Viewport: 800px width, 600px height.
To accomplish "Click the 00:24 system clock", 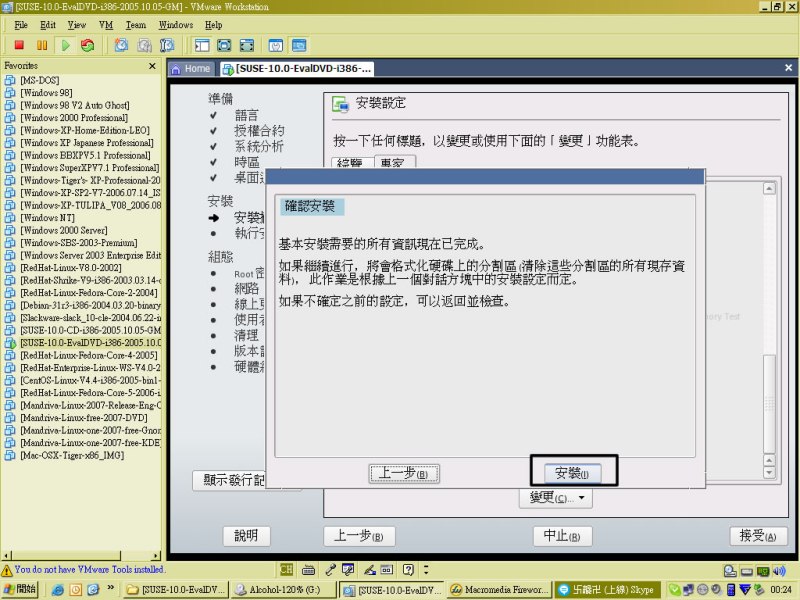I will point(781,590).
